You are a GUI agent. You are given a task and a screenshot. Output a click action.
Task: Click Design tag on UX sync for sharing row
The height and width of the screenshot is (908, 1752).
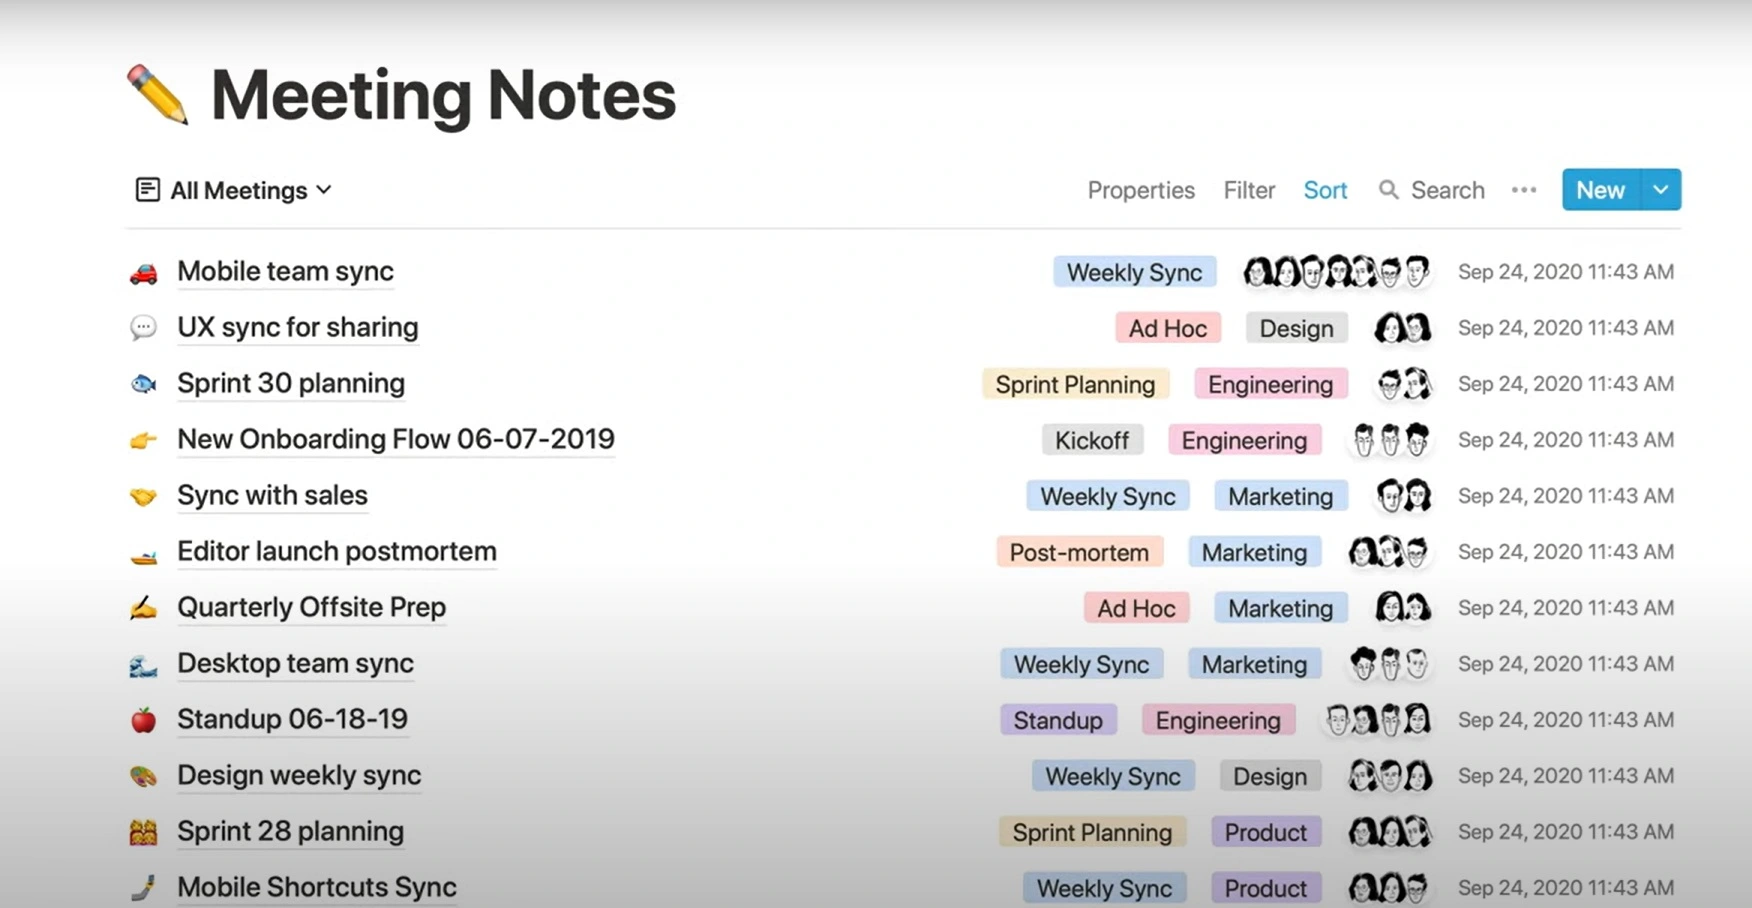[x=1296, y=328]
